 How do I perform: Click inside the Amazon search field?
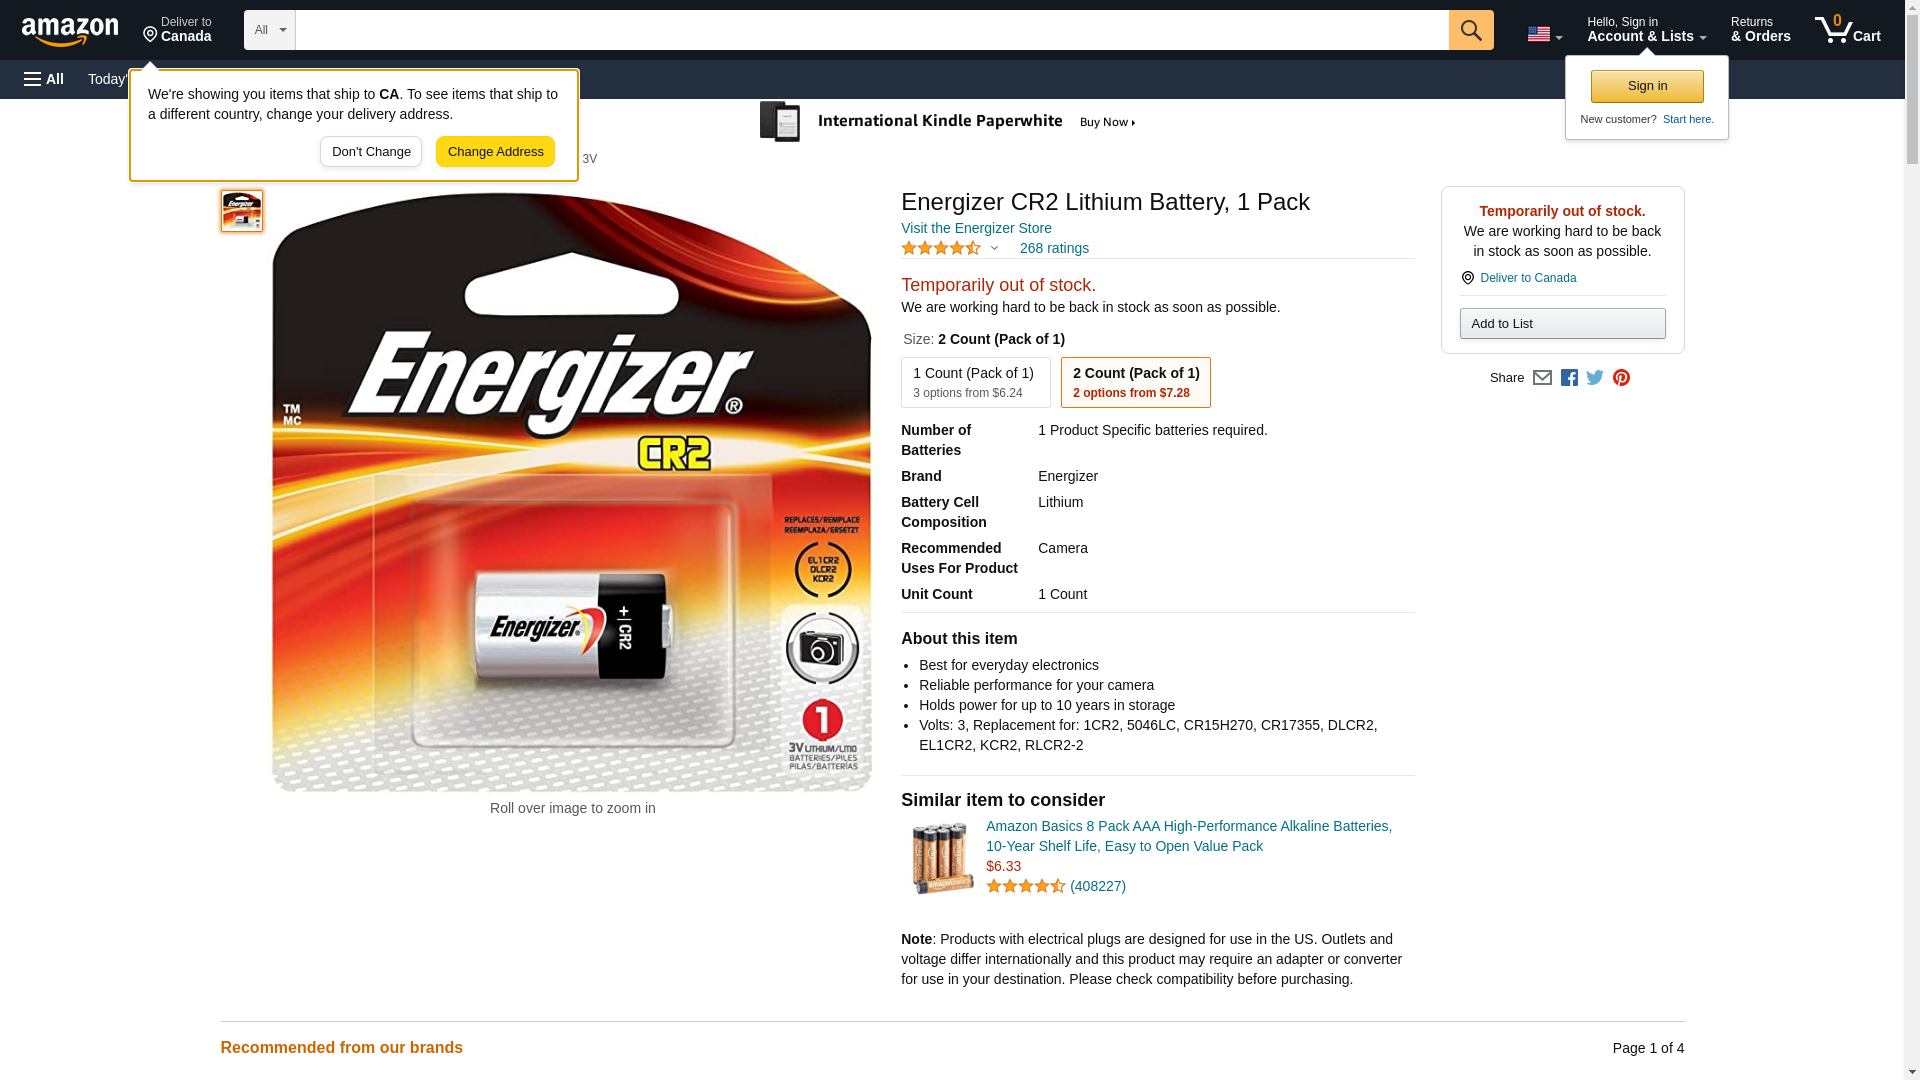pyautogui.click(x=871, y=30)
